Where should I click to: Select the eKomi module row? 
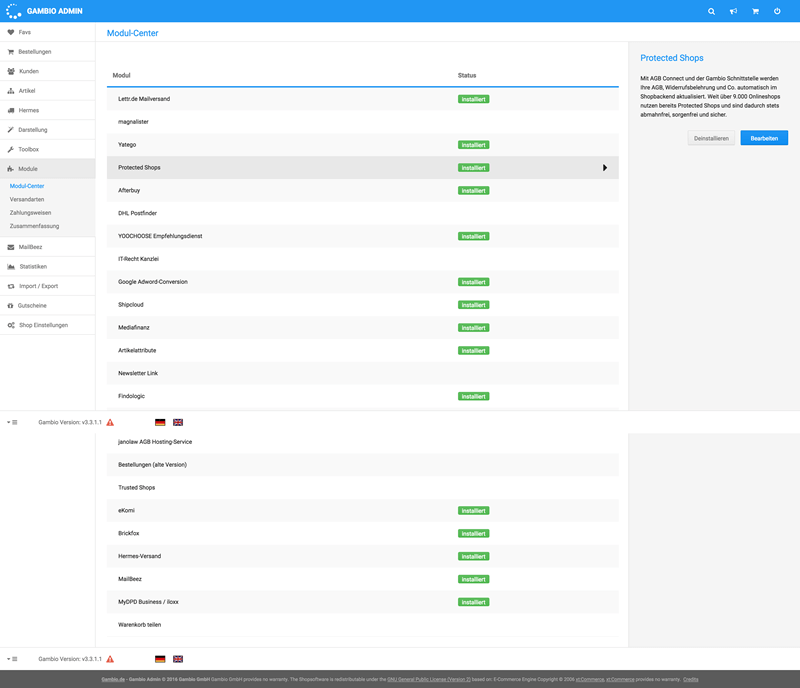click(363, 510)
